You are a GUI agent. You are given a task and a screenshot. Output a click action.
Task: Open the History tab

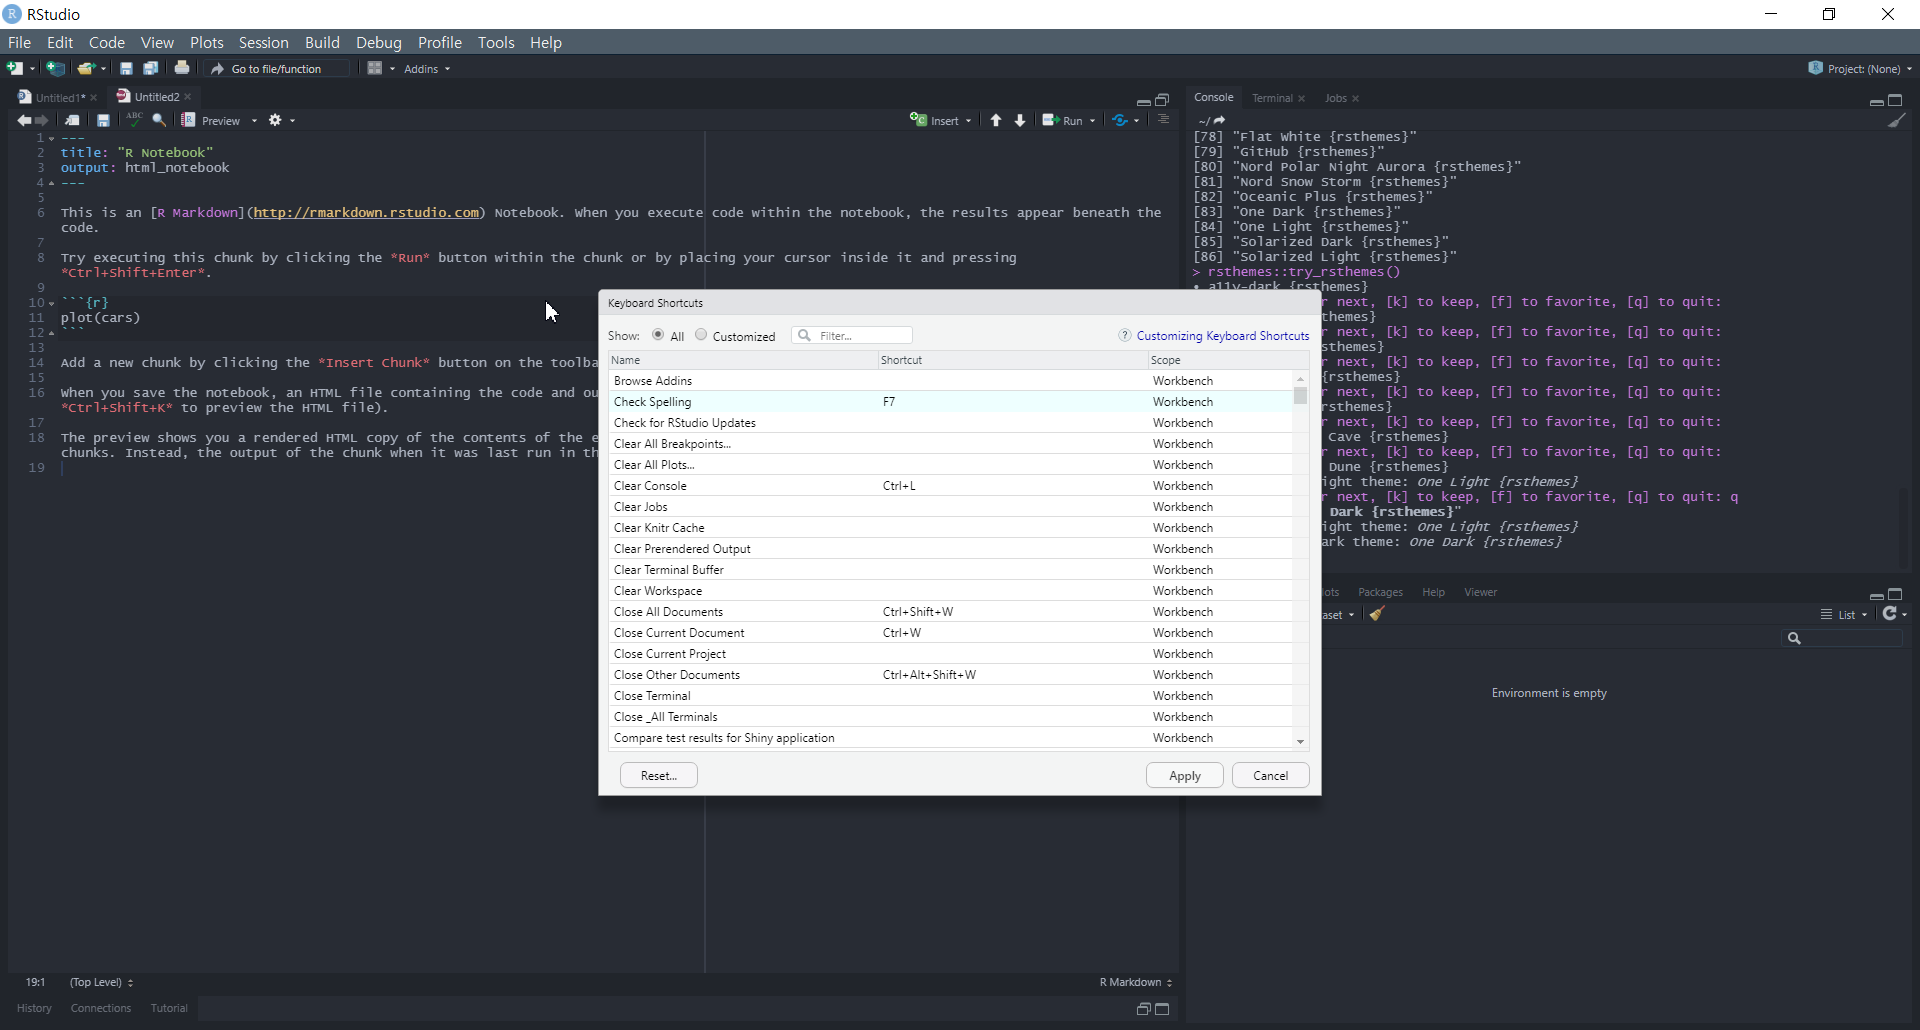[x=34, y=1008]
